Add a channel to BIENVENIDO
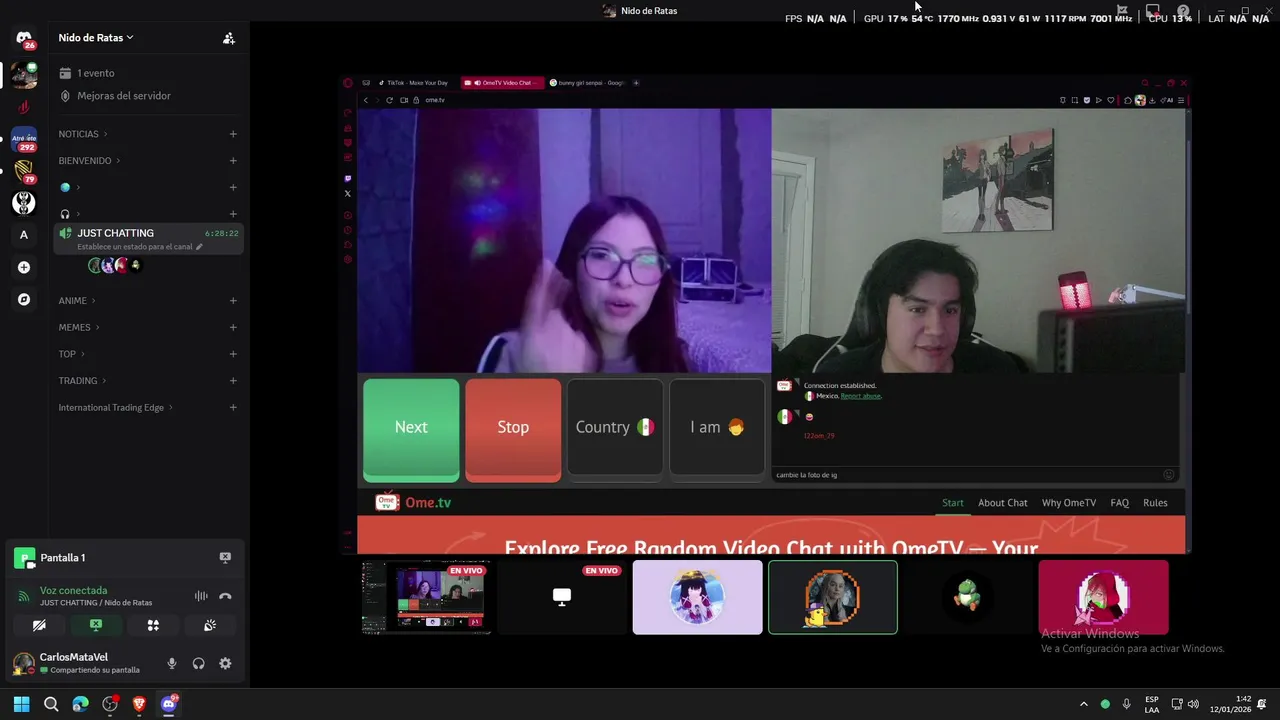The width and height of the screenshot is (1280, 720). point(233,161)
